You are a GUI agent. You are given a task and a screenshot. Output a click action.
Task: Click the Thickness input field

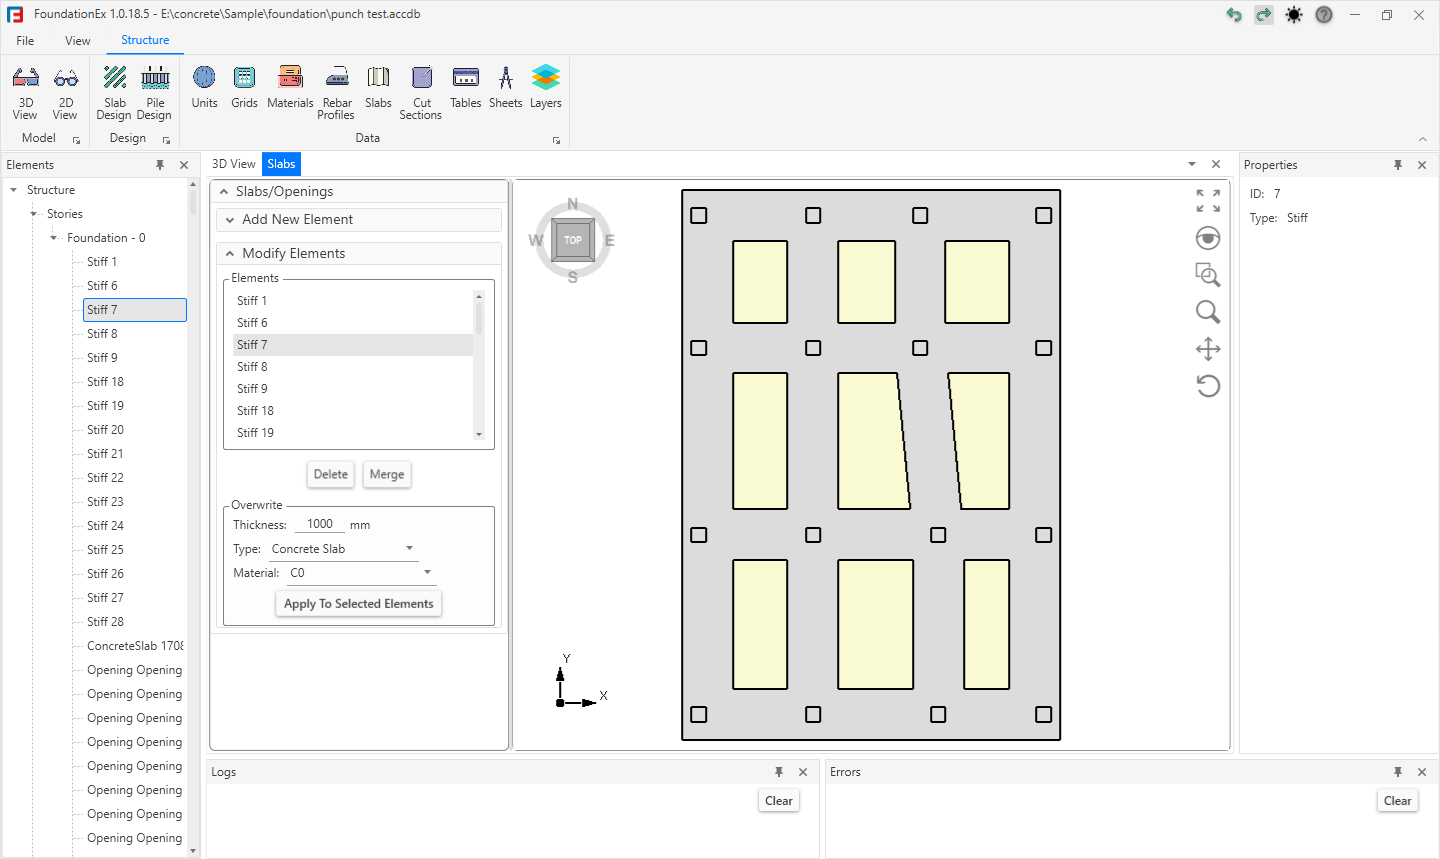point(320,524)
